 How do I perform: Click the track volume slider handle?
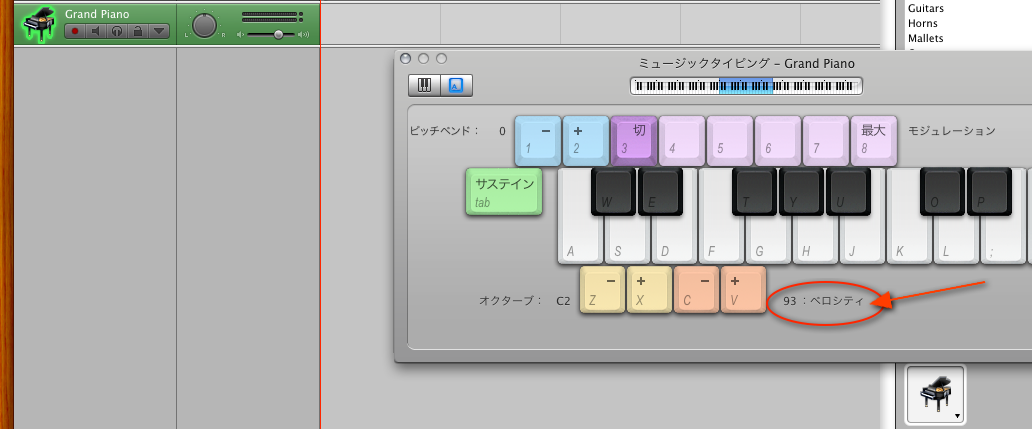(278, 34)
